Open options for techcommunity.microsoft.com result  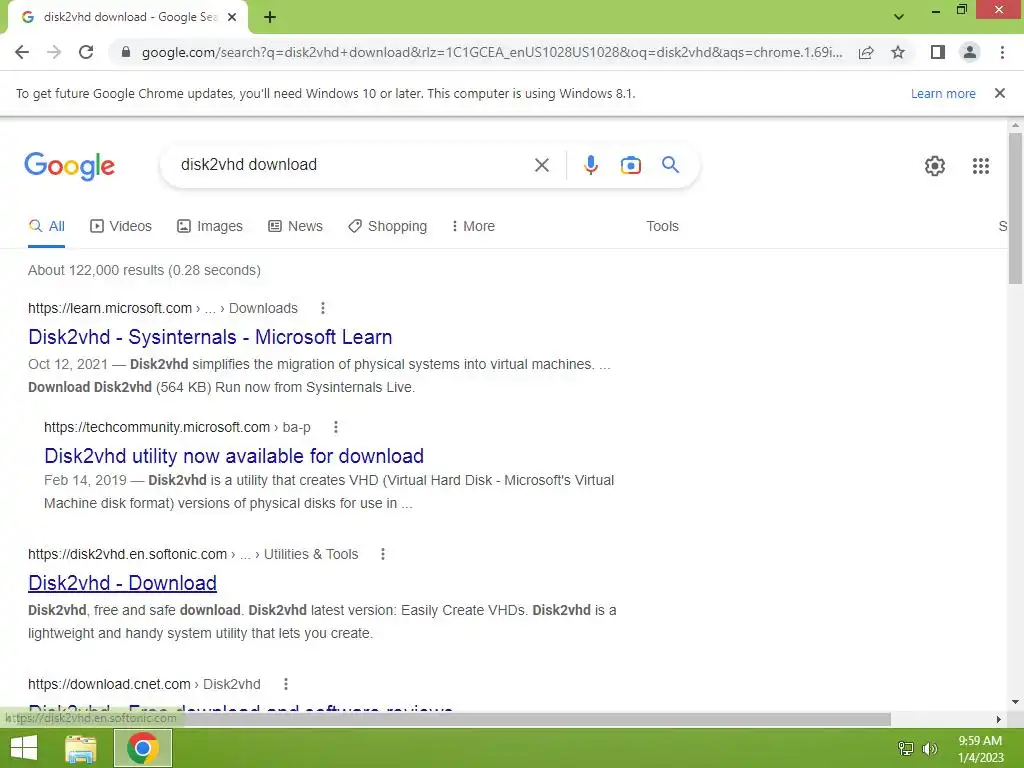336,427
